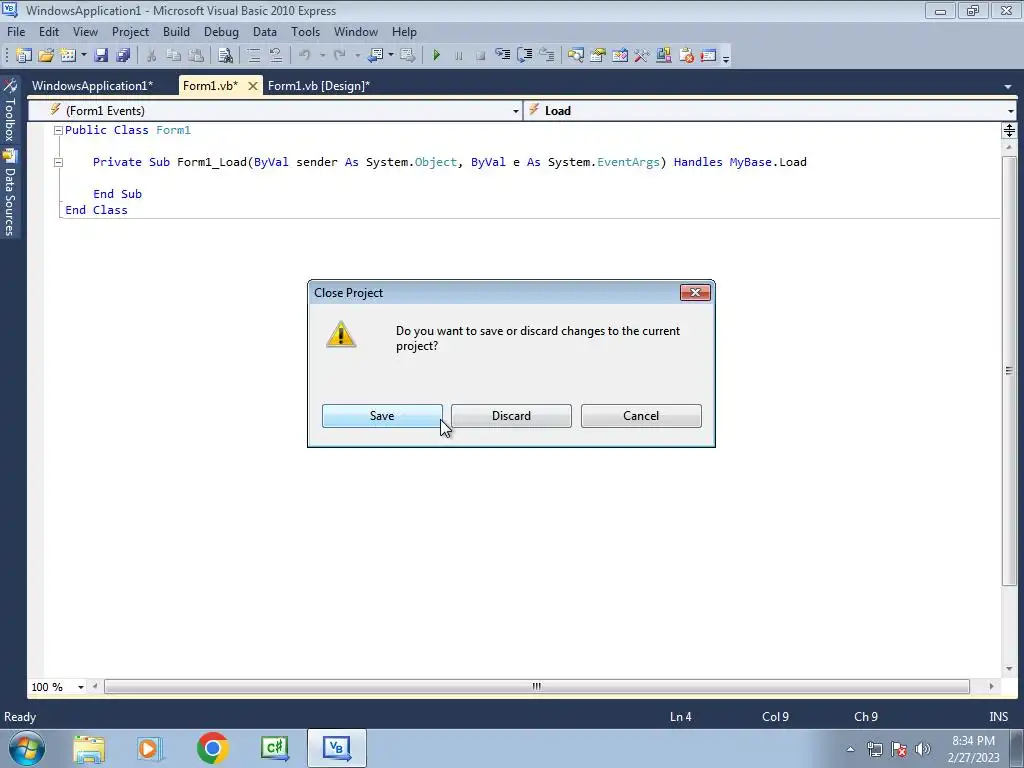Click the Navigate Backward icon
The width and height of the screenshot is (1024, 768).
click(375, 56)
